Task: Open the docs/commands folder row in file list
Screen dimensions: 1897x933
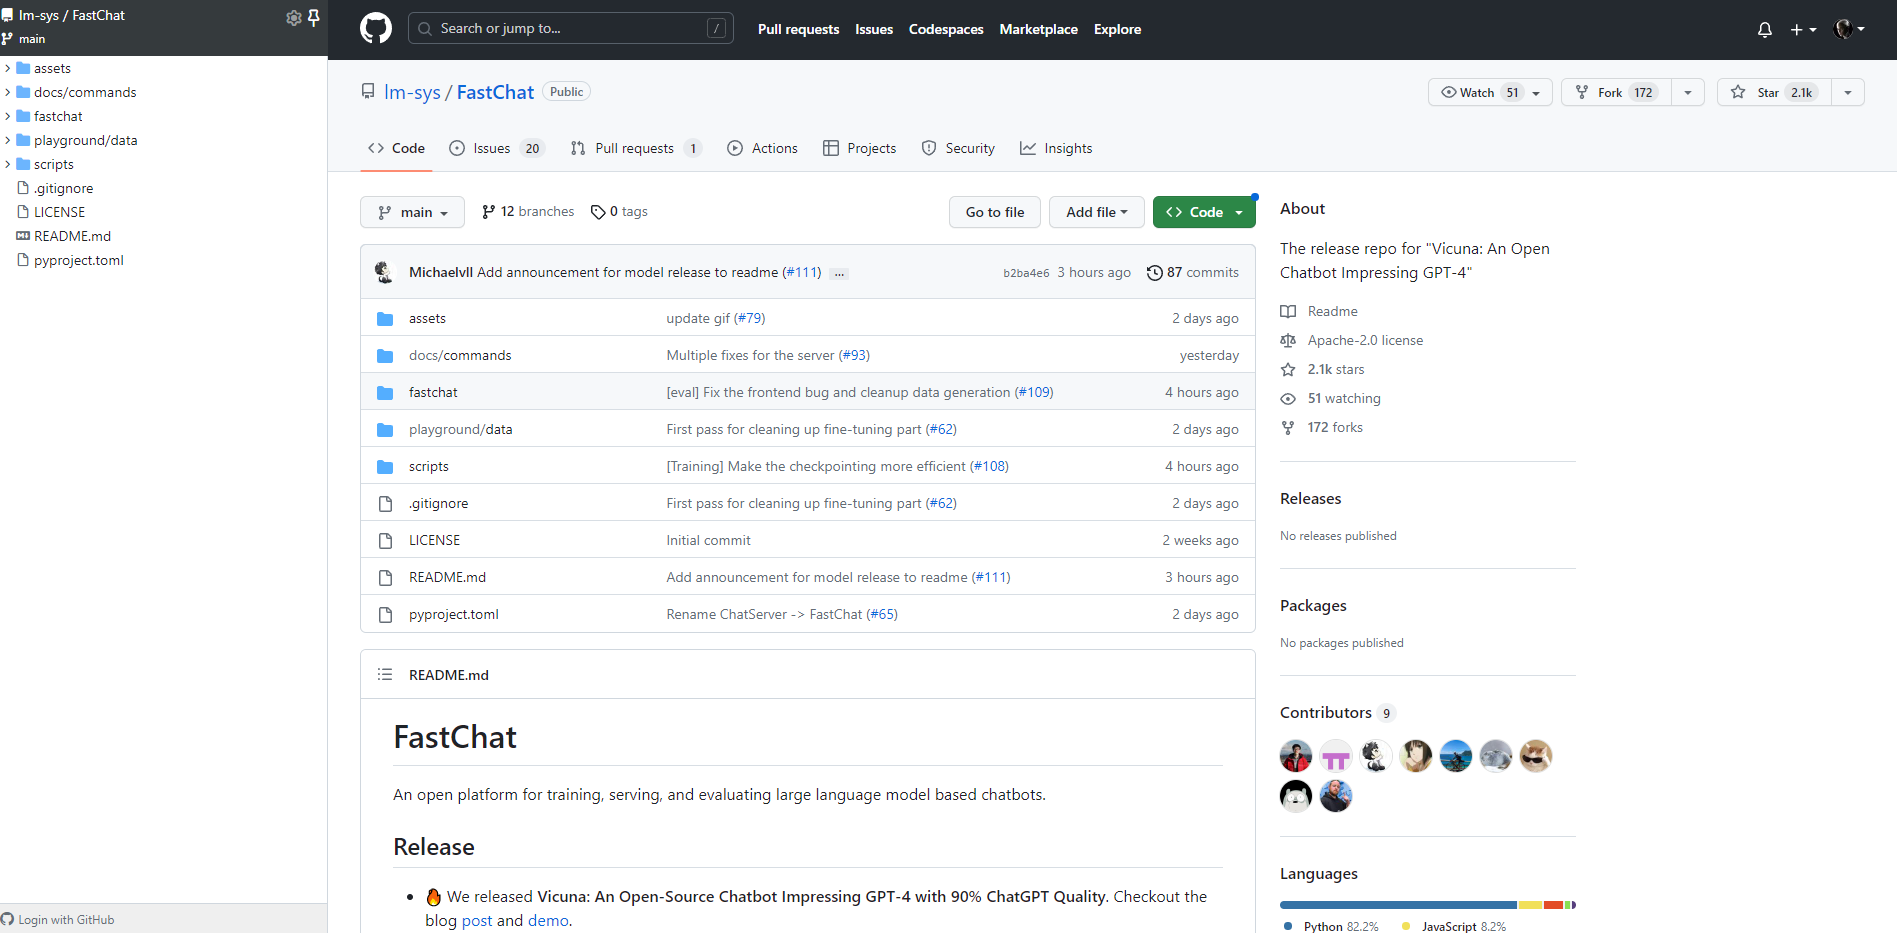Action: [460, 355]
